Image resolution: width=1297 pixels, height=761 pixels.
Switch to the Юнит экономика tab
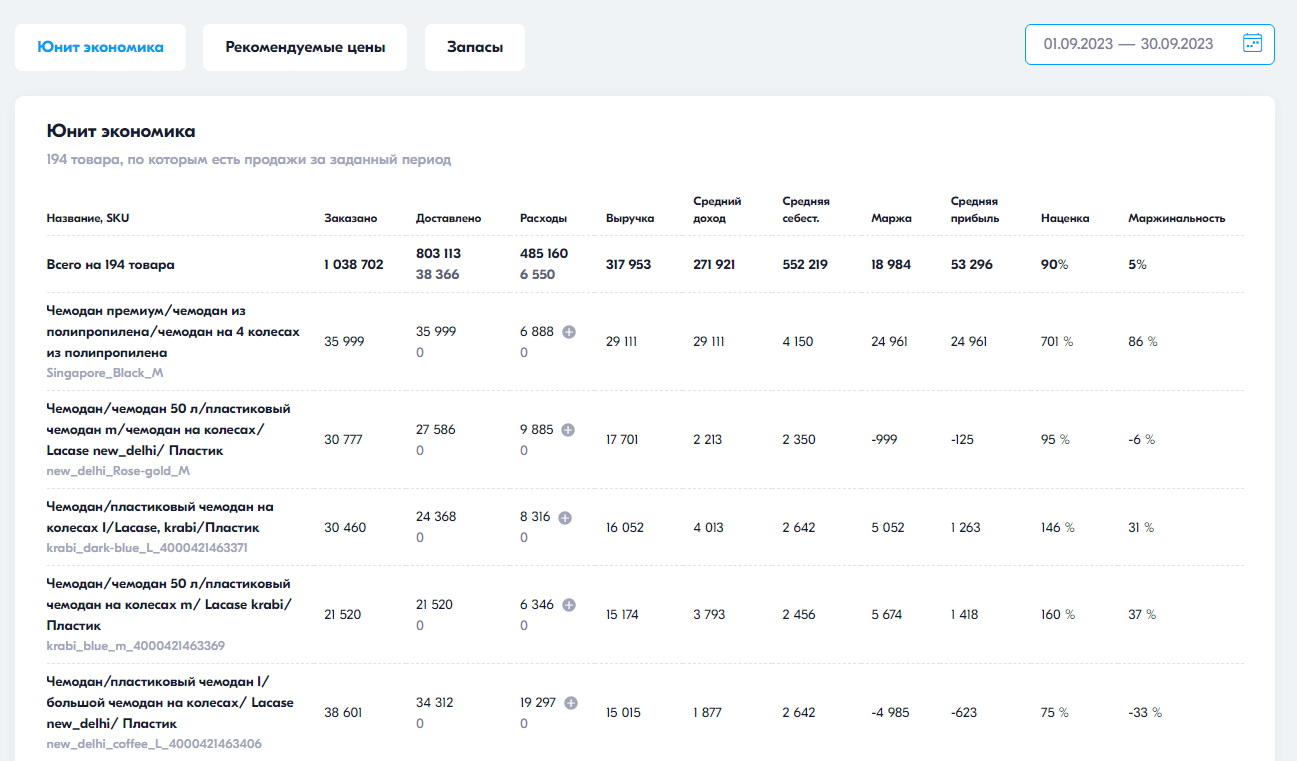(100, 47)
